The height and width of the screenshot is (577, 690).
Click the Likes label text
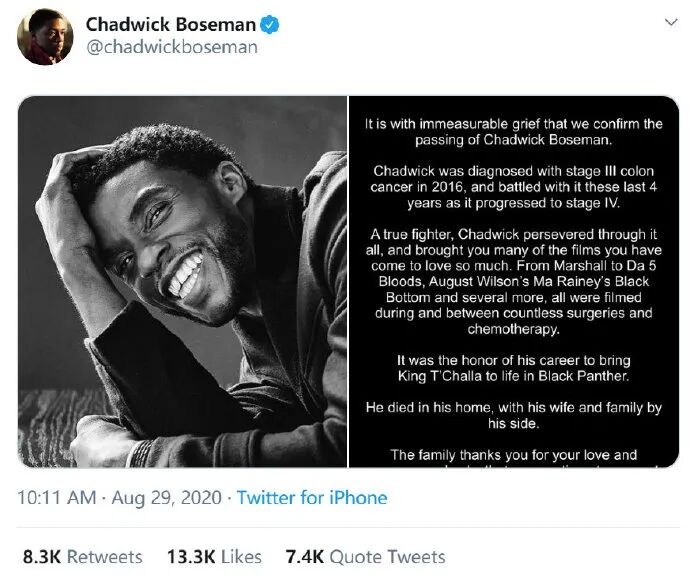coord(241,557)
